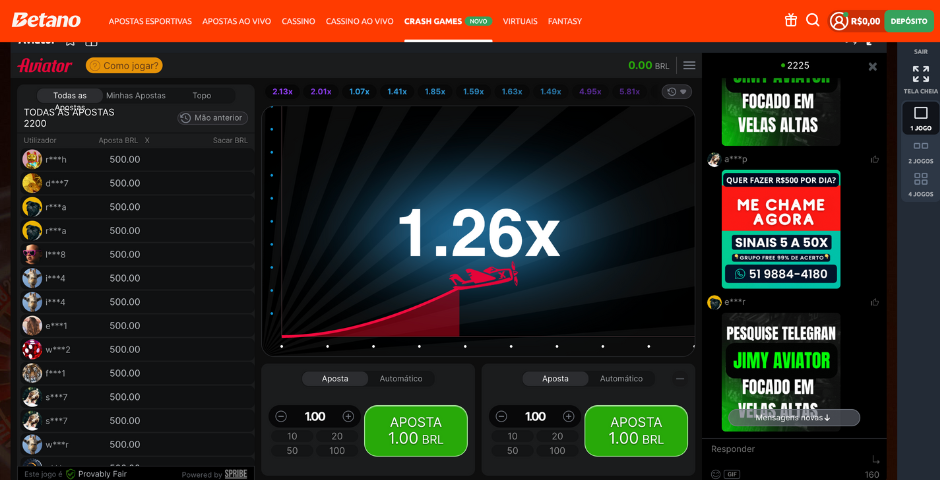Increase bet amount in left panel
The height and width of the screenshot is (480, 940).
(x=348, y=416)
